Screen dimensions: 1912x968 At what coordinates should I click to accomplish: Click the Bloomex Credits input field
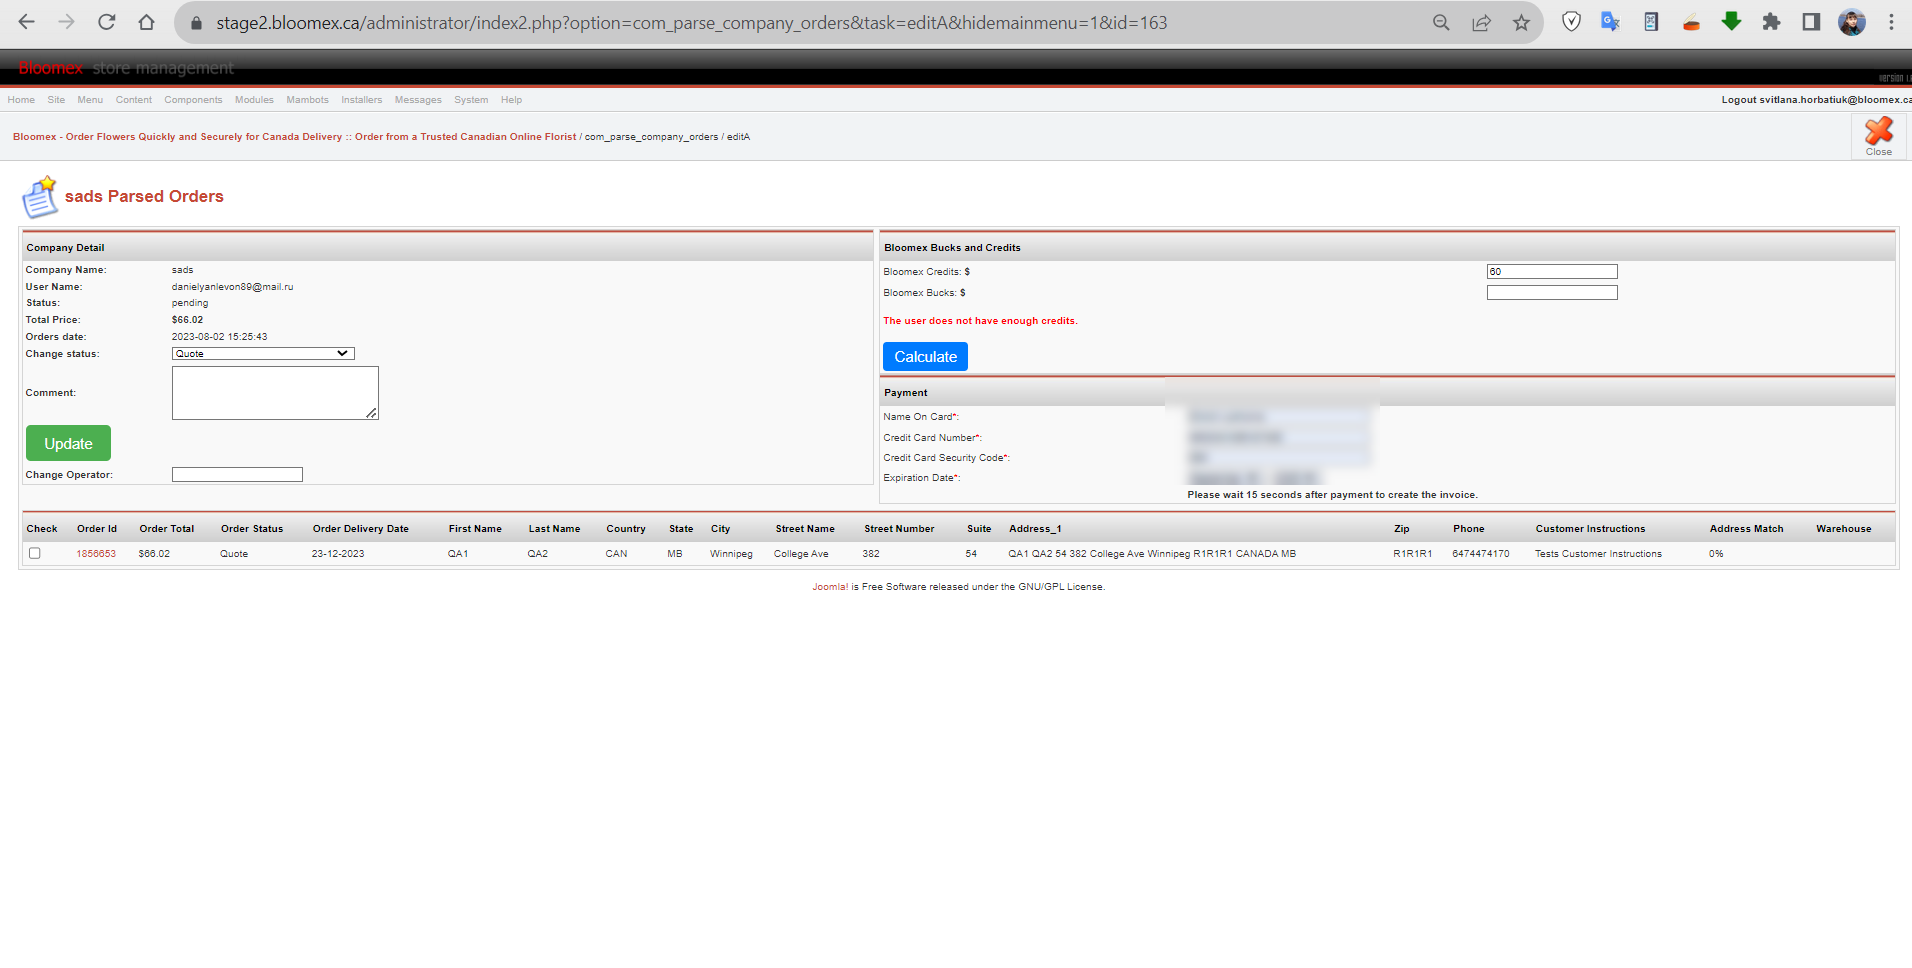coord(1552,272)
